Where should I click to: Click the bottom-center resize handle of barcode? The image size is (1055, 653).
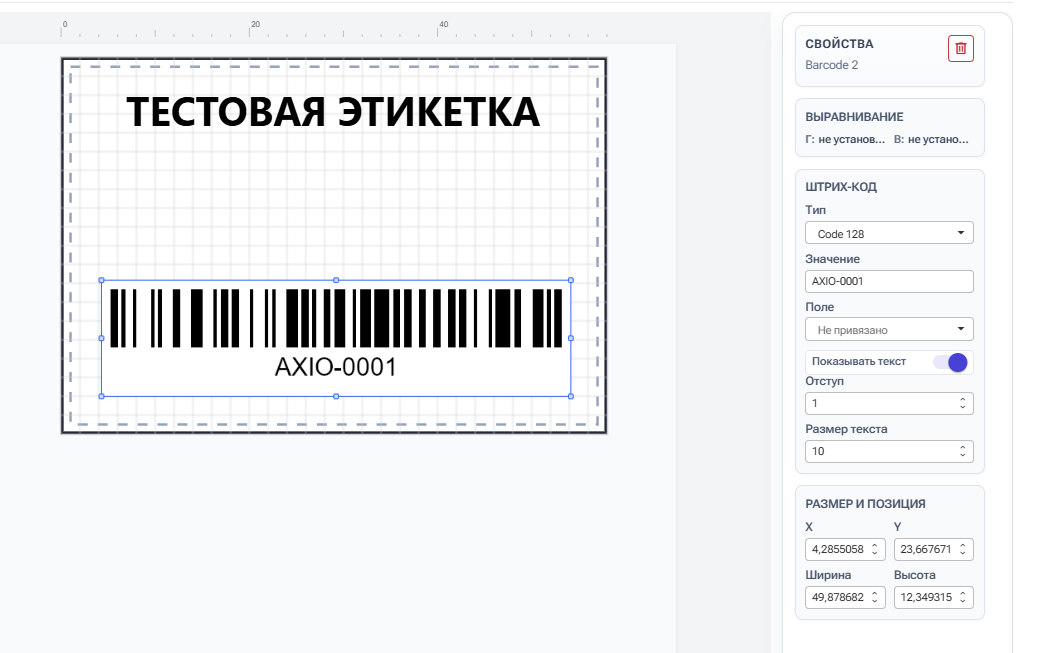[x=336, y=396]
